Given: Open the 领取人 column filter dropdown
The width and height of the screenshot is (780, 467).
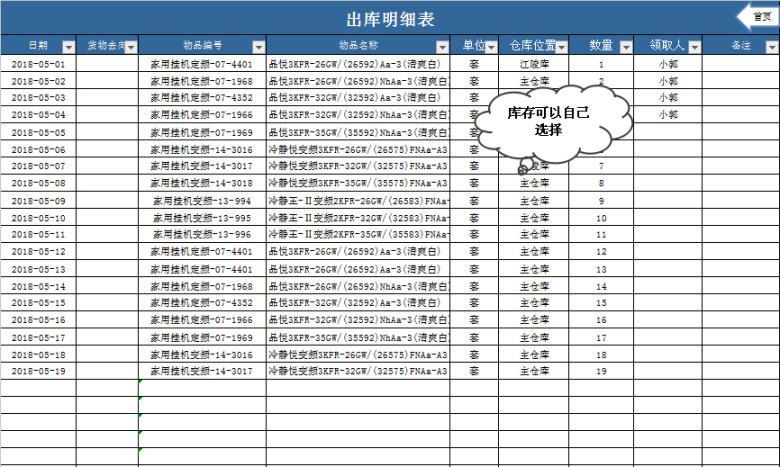Looking at the screenshot, I should pyautogui.click(x=694, y=47).
